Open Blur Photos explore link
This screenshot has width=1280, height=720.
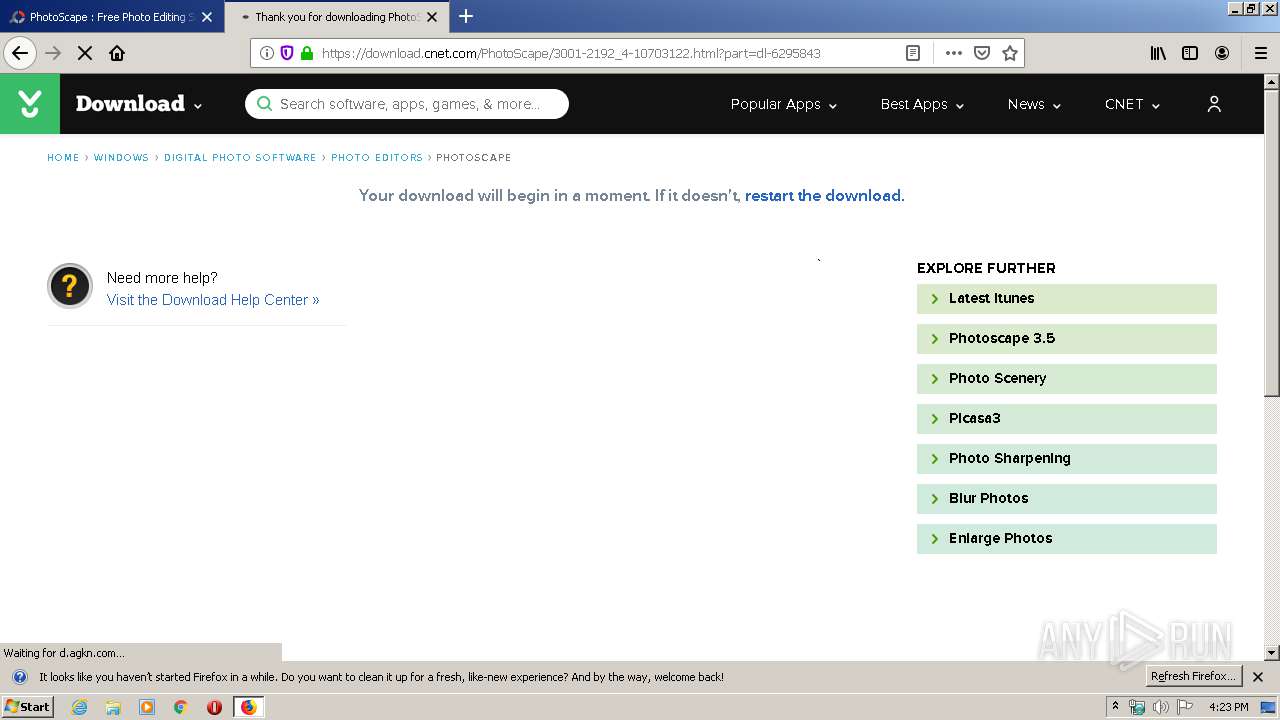1067,499
